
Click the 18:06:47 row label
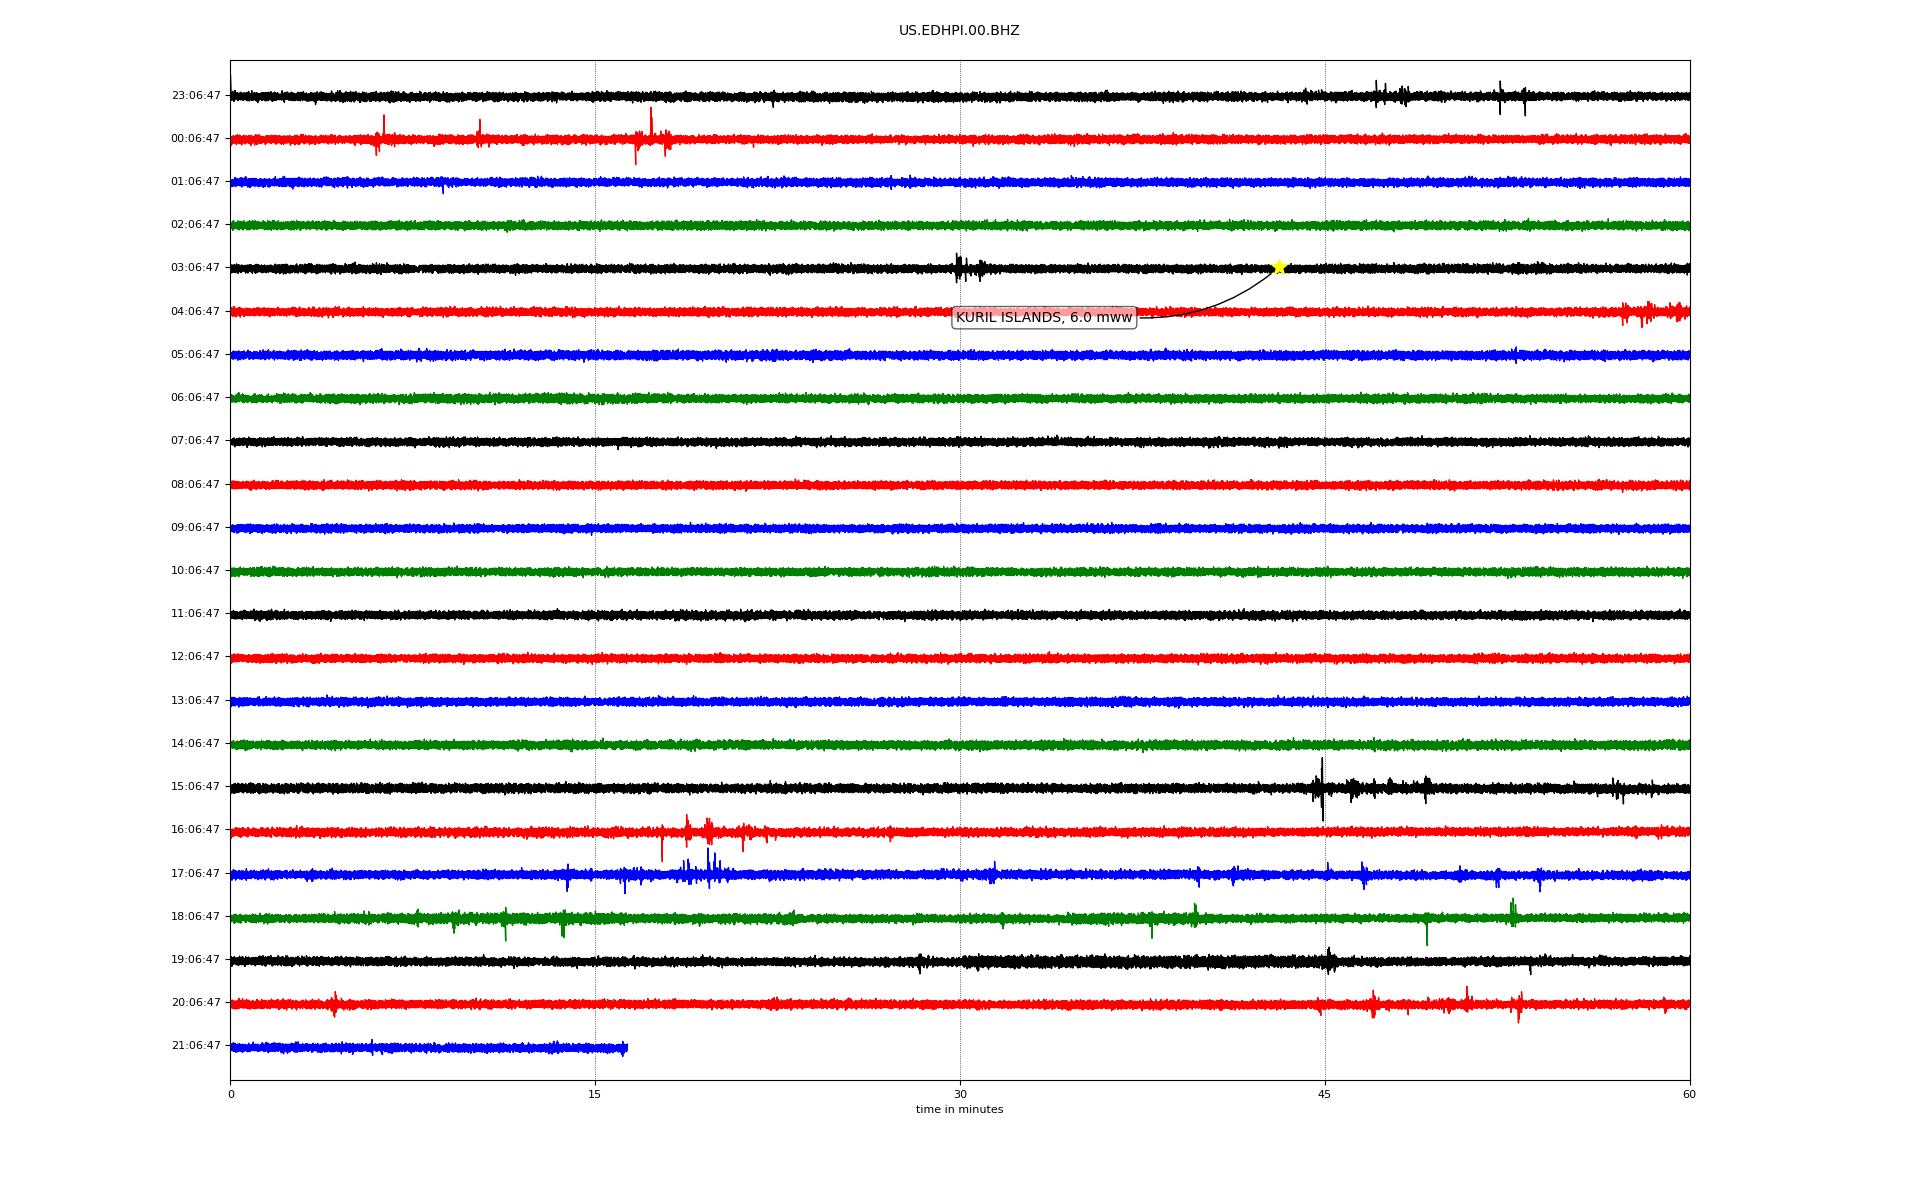196,917
